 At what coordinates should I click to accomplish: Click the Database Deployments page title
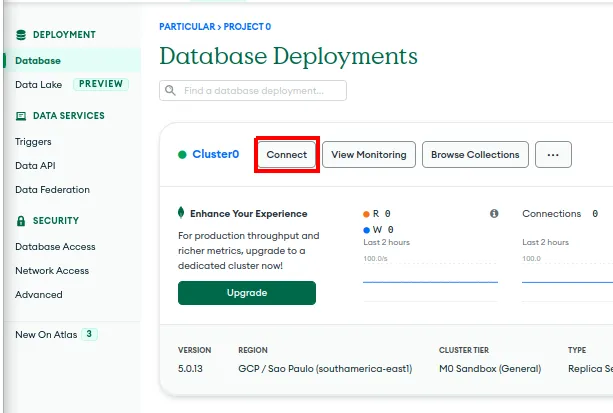(x=289, y=56)
